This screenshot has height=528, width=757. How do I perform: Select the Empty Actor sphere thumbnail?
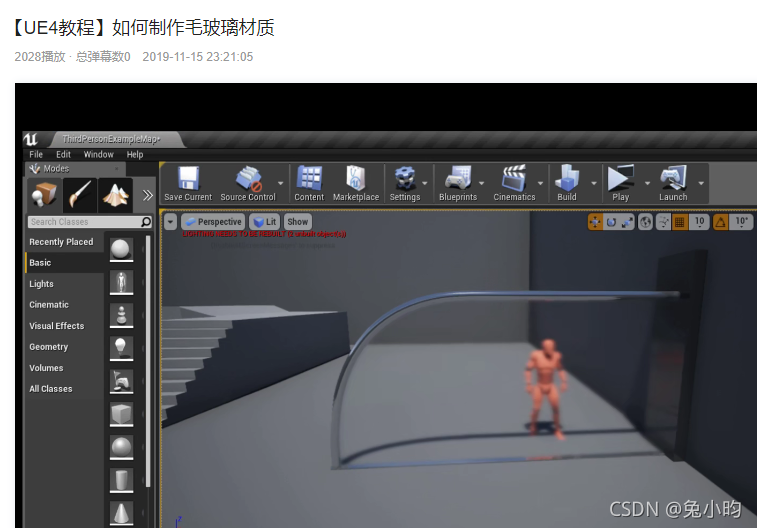coord(121,250)
